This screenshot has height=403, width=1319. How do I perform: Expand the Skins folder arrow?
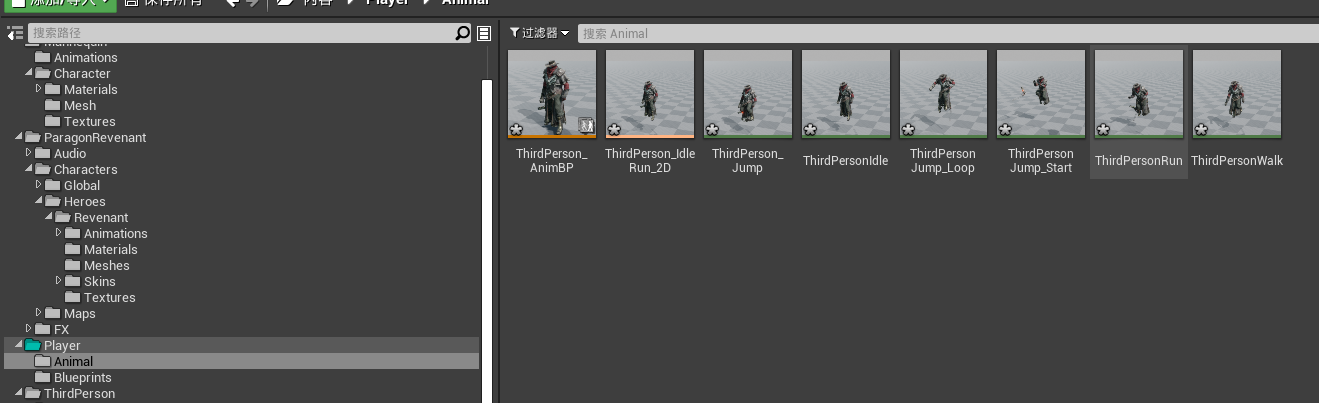point(59,281)
